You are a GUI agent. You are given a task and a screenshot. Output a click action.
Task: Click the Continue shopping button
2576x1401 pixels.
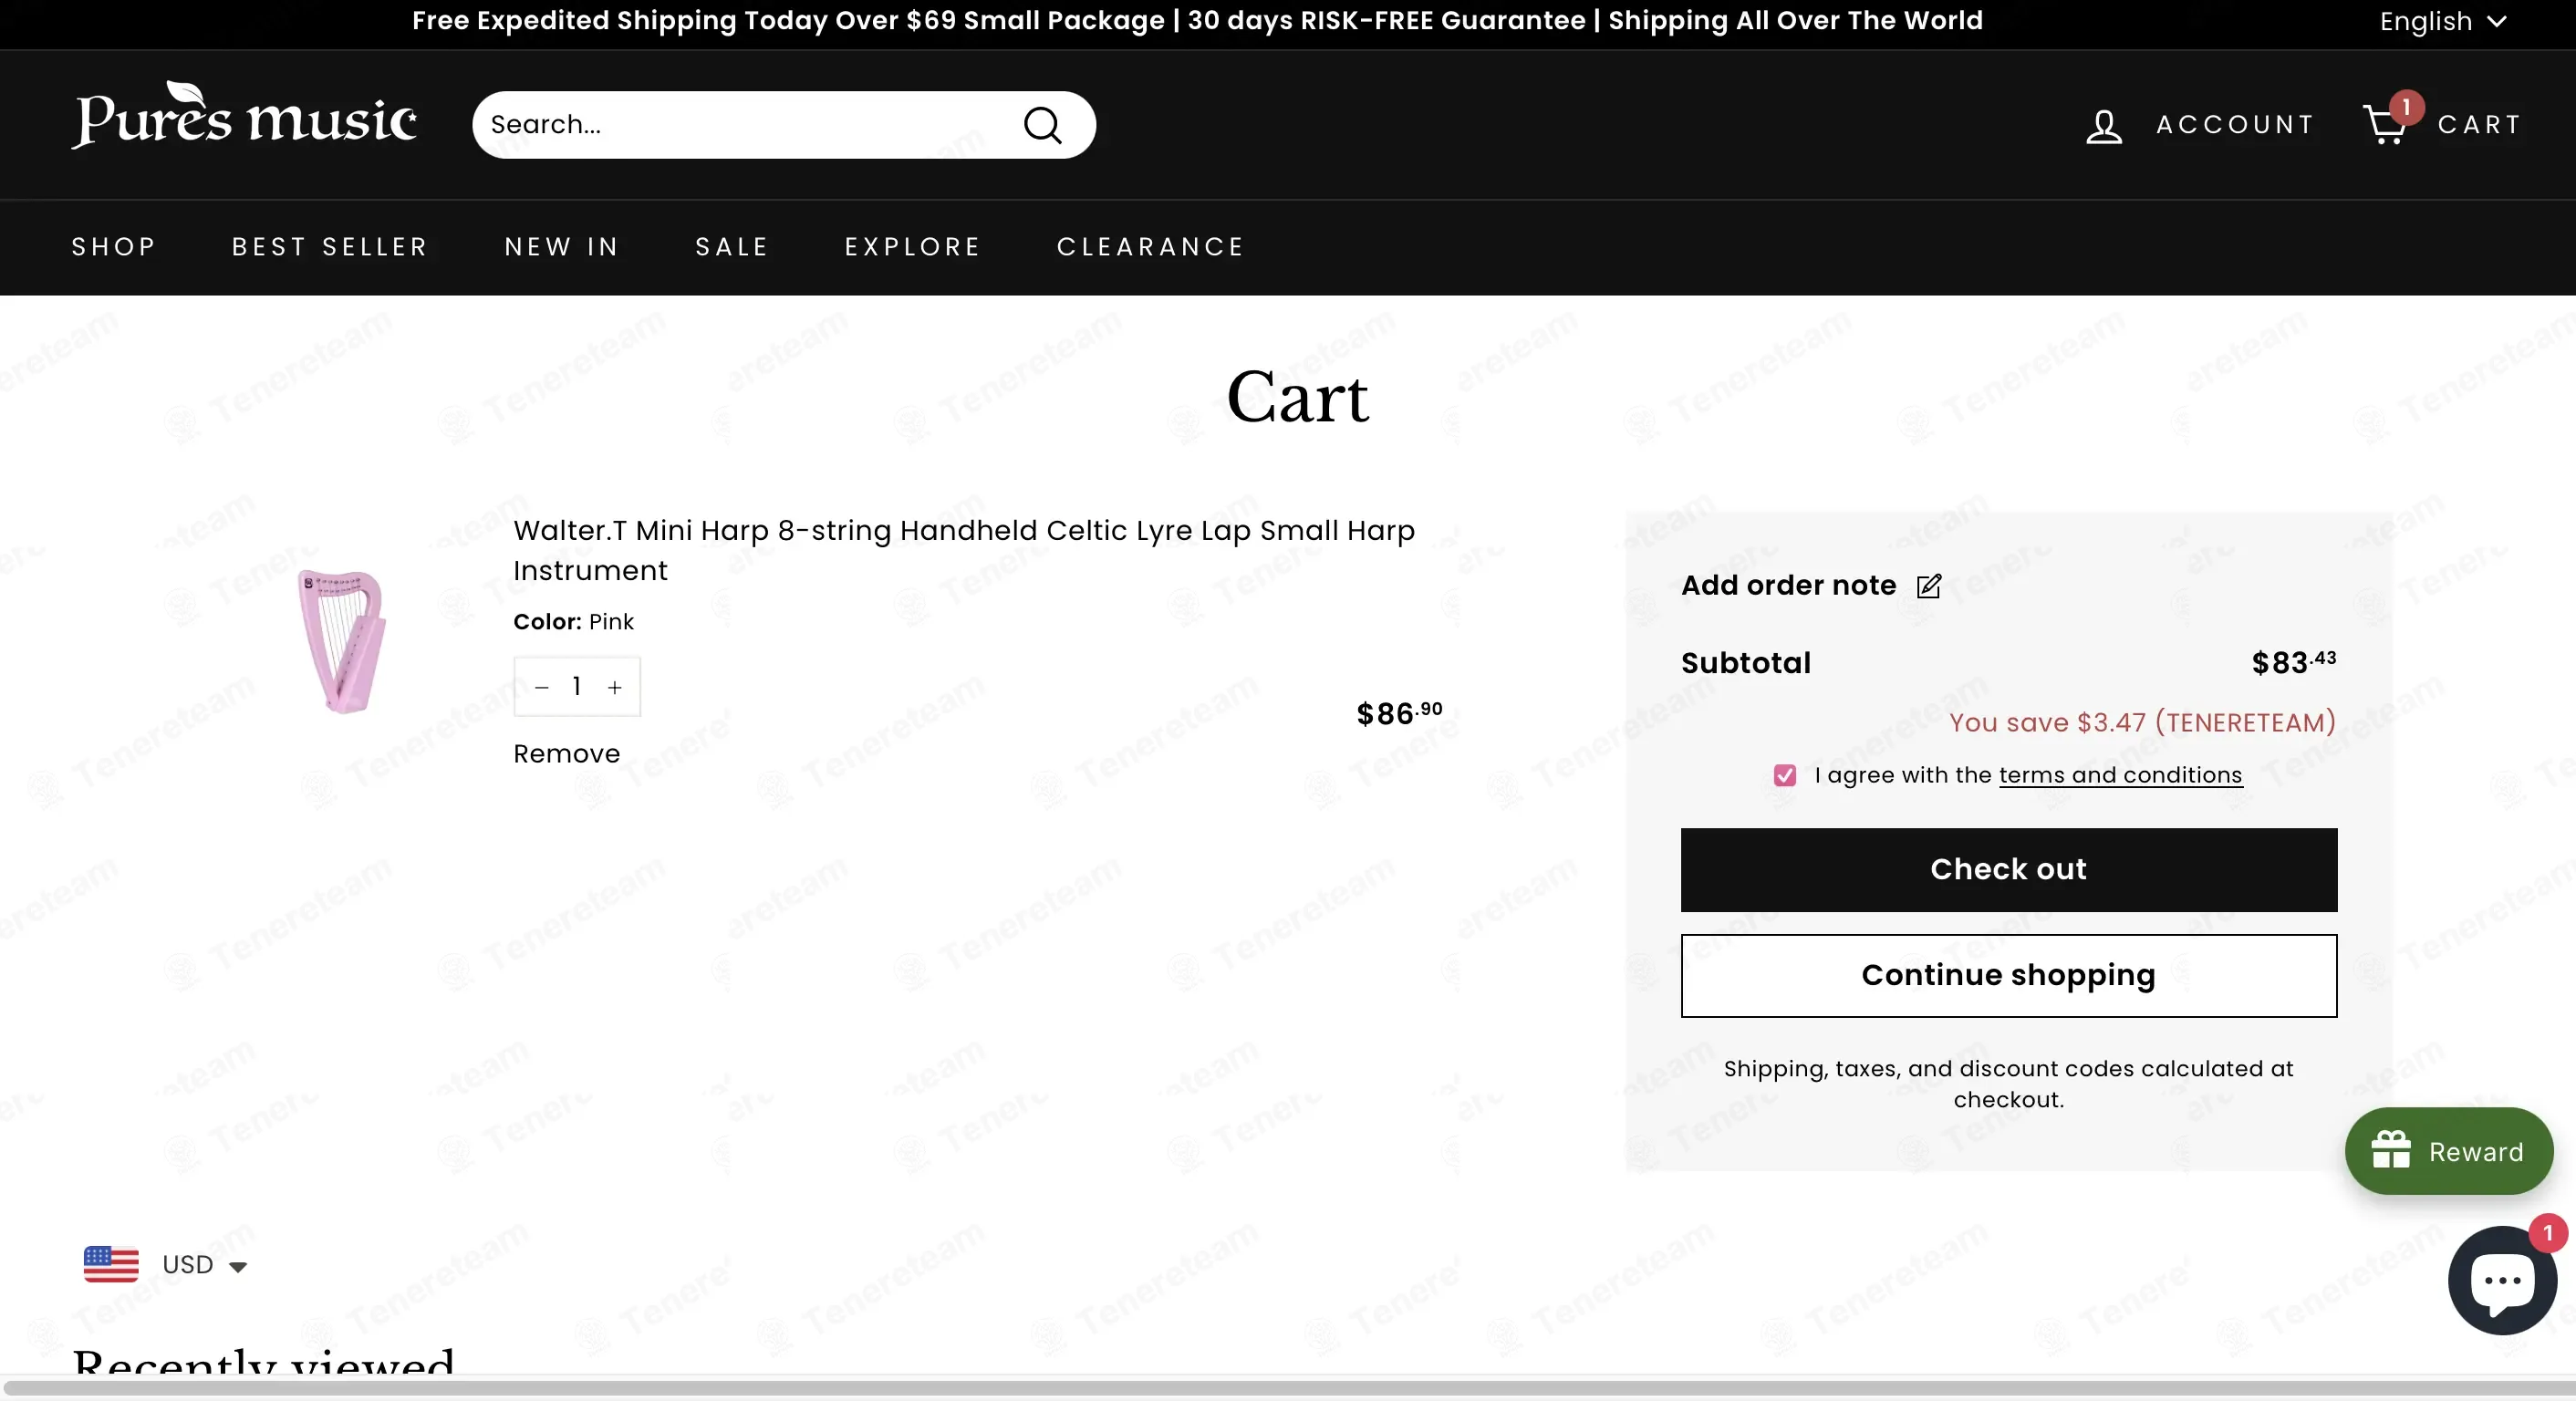point(2009,976)
